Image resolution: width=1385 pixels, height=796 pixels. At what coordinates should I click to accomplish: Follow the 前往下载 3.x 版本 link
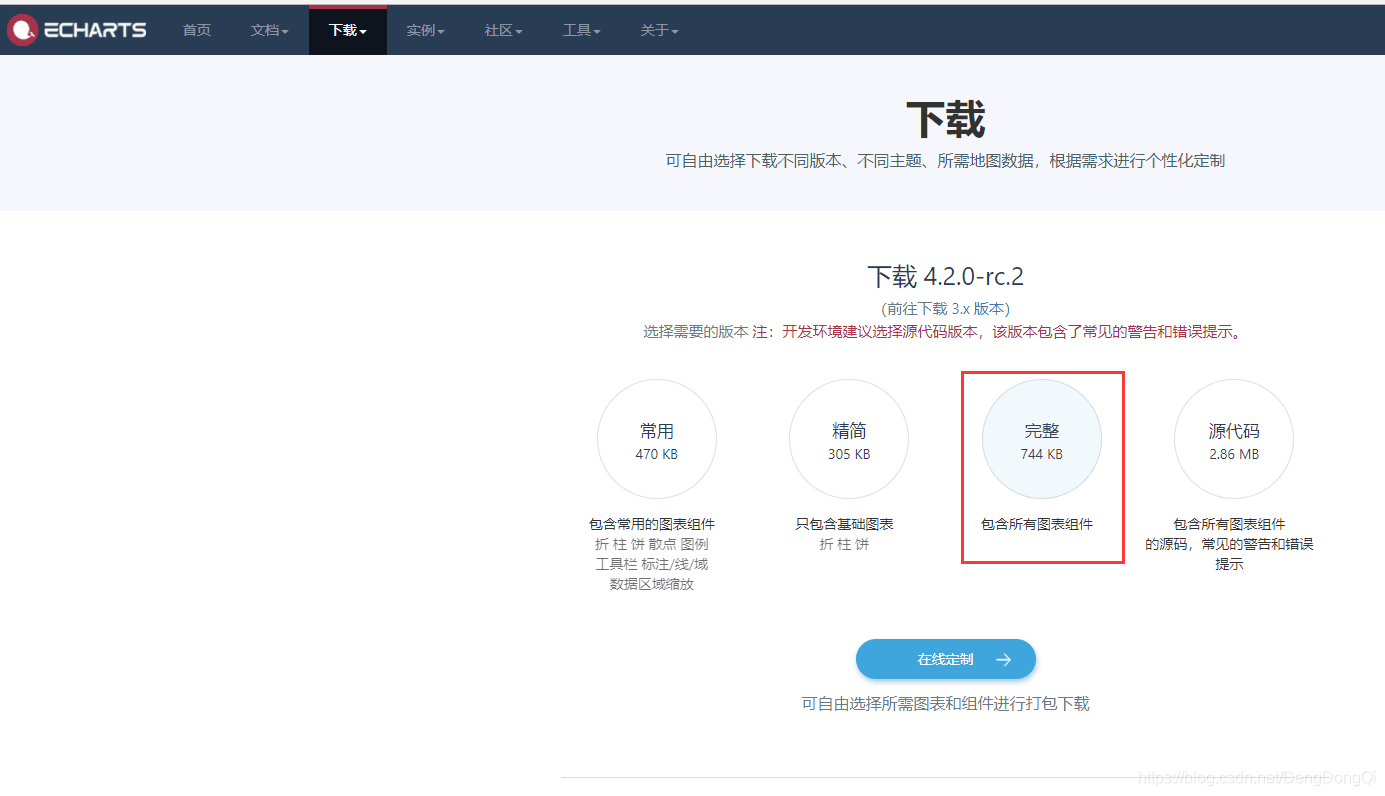pyautogui.click(x=945, y=309)
